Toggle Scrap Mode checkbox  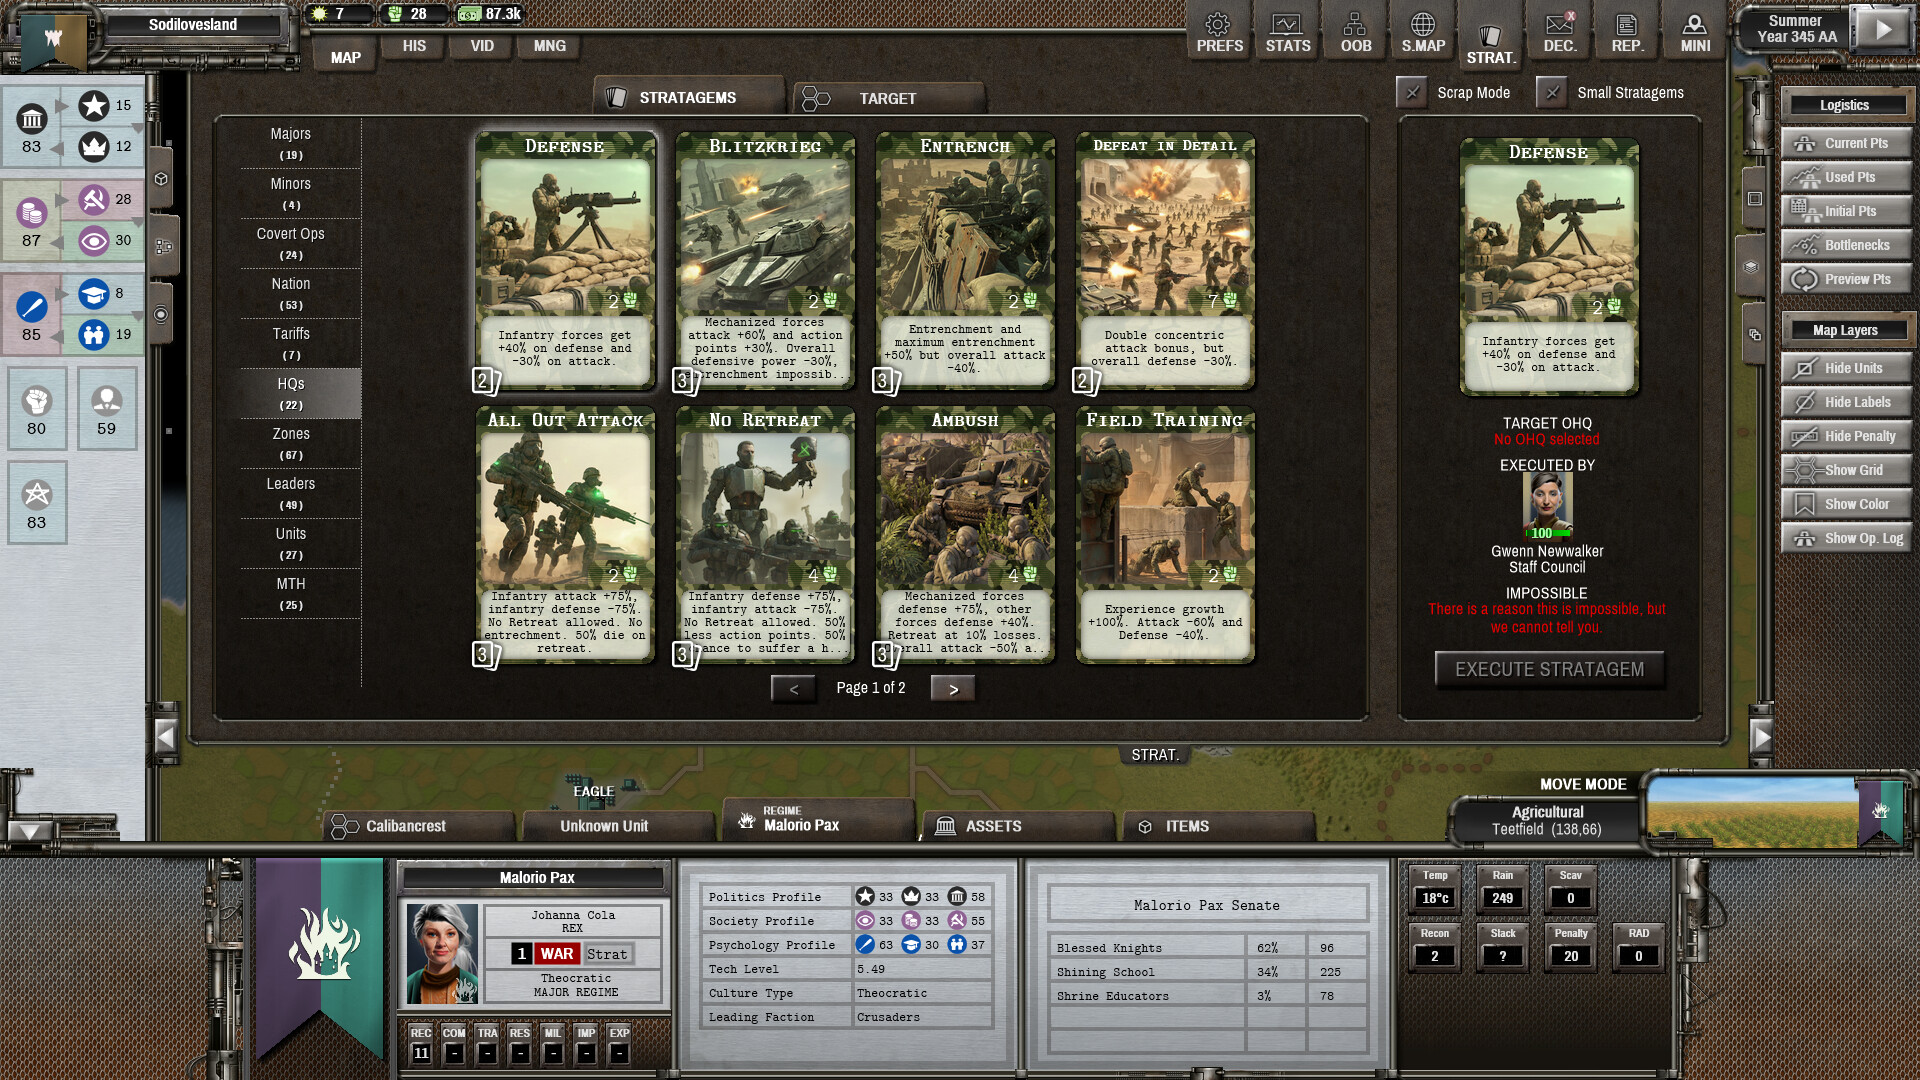coord(1412,92)
